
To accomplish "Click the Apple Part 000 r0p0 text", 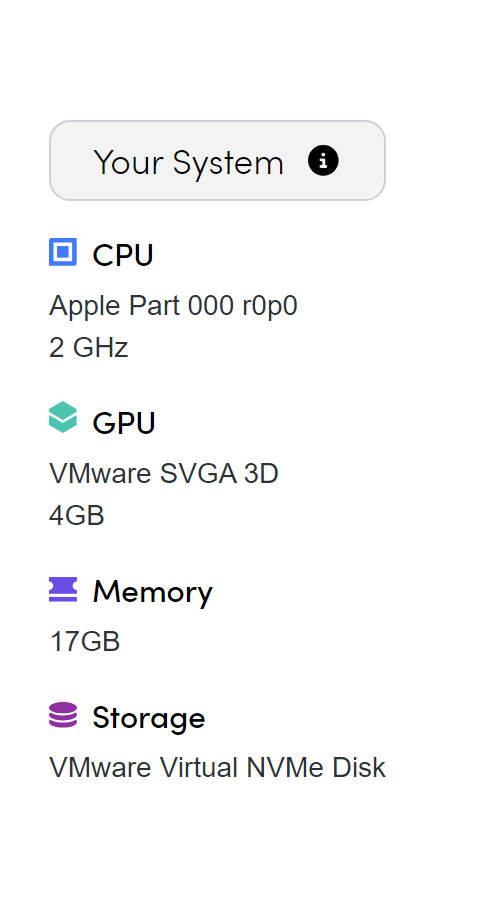I will tap(173, 306).
